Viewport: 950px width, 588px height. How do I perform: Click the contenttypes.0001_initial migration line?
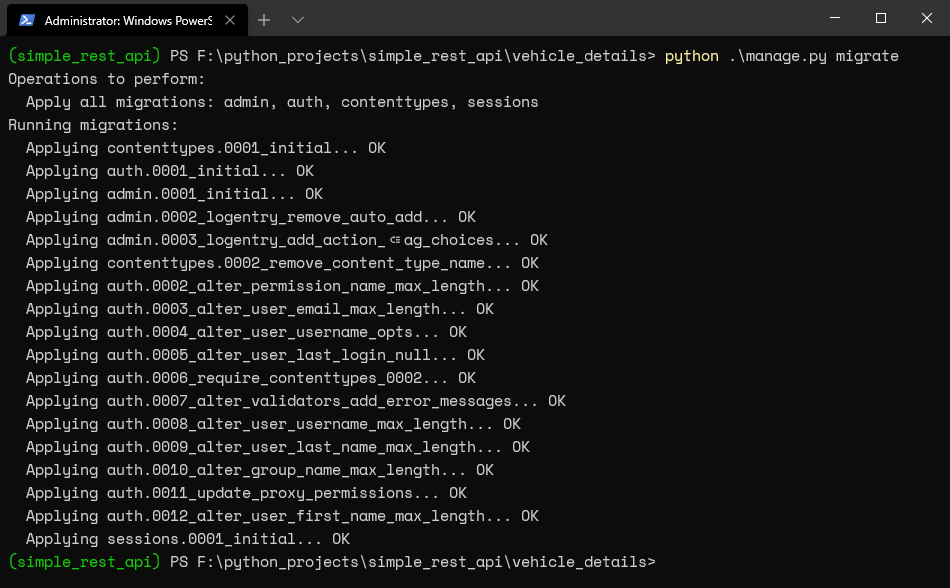(x=205, y=148)
